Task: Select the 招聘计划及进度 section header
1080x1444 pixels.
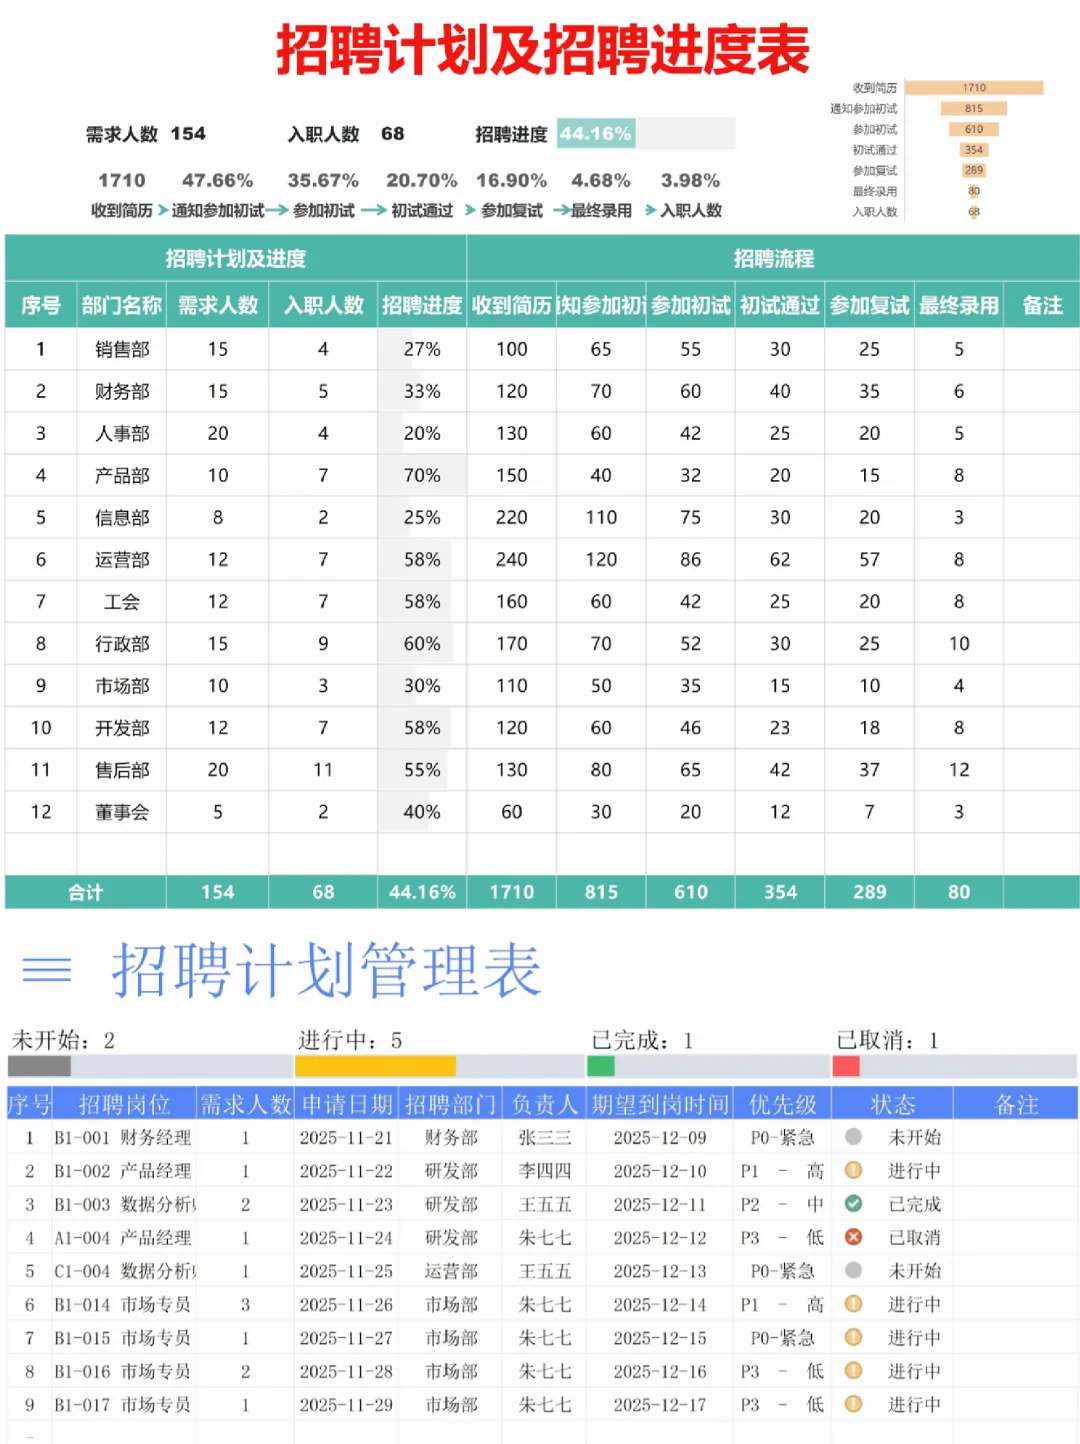Action: pos(236,259)
